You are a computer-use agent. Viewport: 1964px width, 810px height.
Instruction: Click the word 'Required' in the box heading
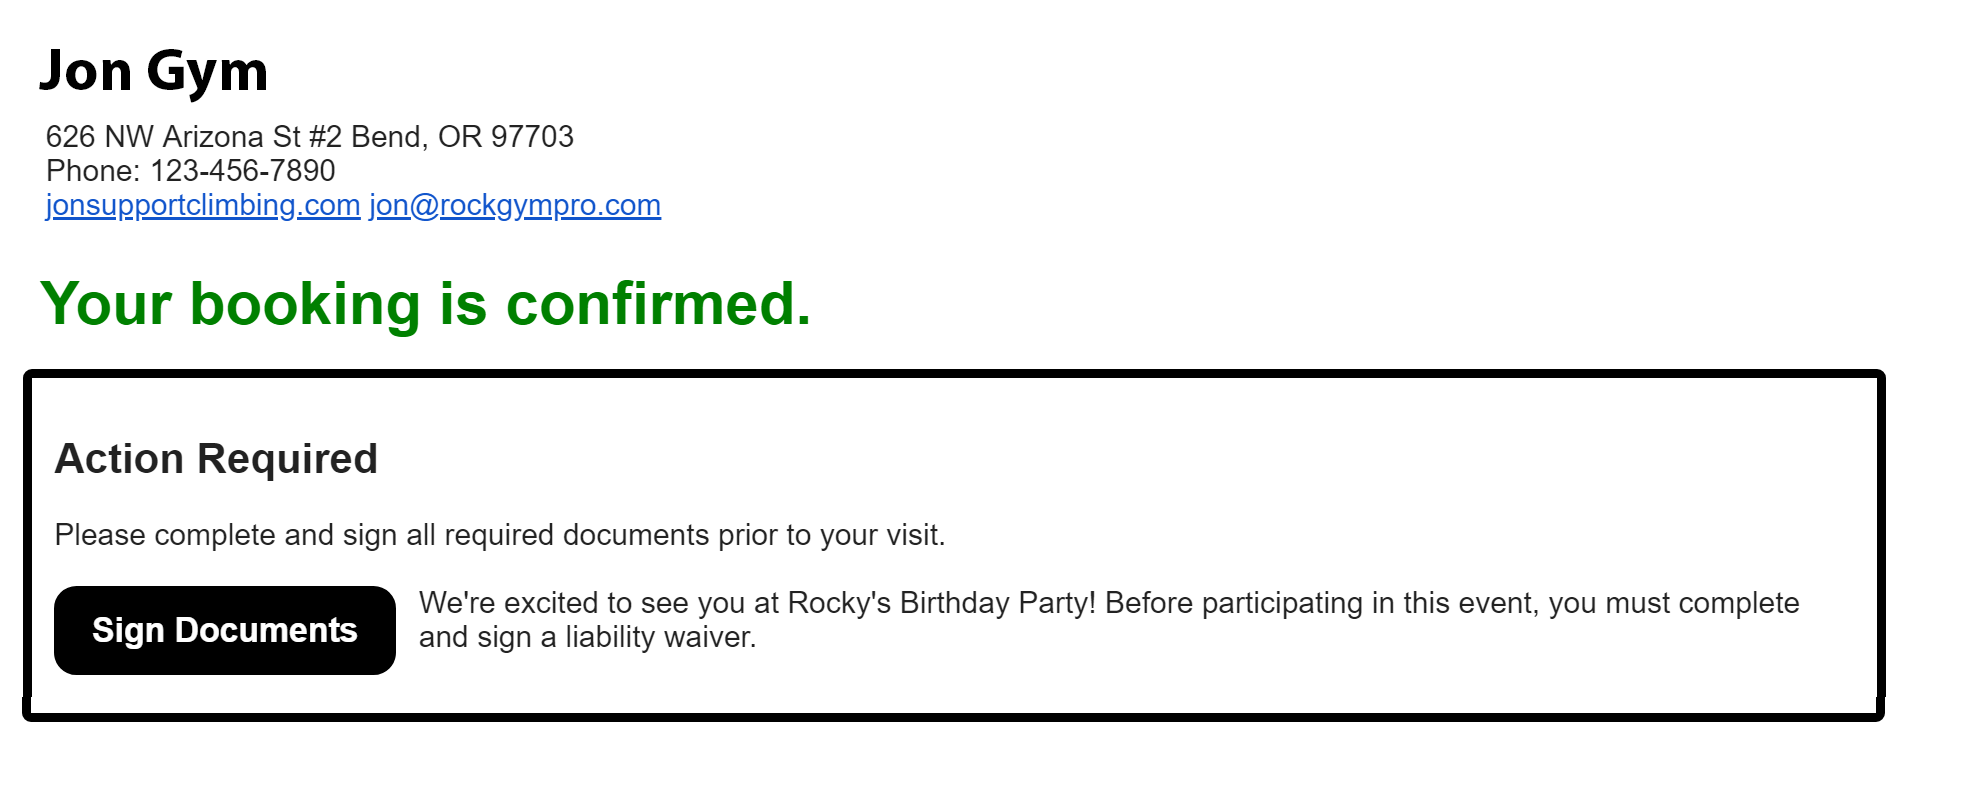click(x=288, y=459)
